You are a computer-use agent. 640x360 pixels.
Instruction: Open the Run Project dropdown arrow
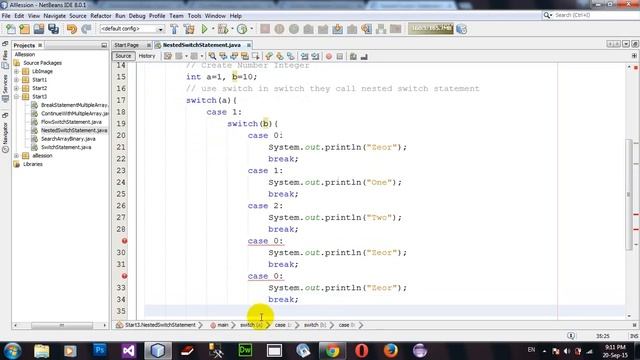[213, 29]
